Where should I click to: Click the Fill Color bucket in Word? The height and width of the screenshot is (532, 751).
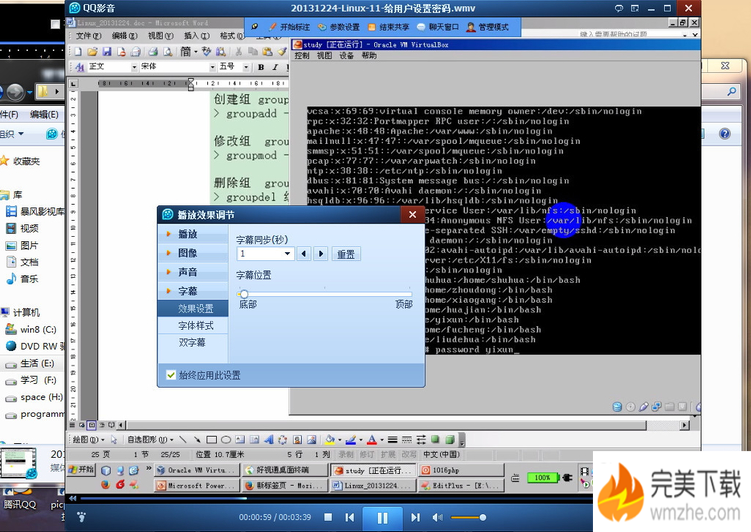(330, 440)
